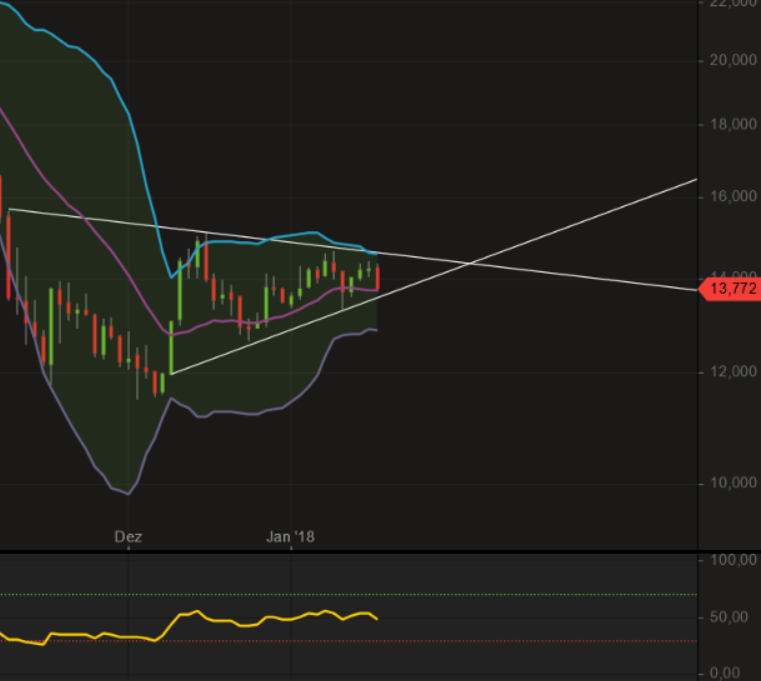This screenshot has height=681, width=761.
Task: Click the 100,00 RSI scale label
Action: point(733,560)
